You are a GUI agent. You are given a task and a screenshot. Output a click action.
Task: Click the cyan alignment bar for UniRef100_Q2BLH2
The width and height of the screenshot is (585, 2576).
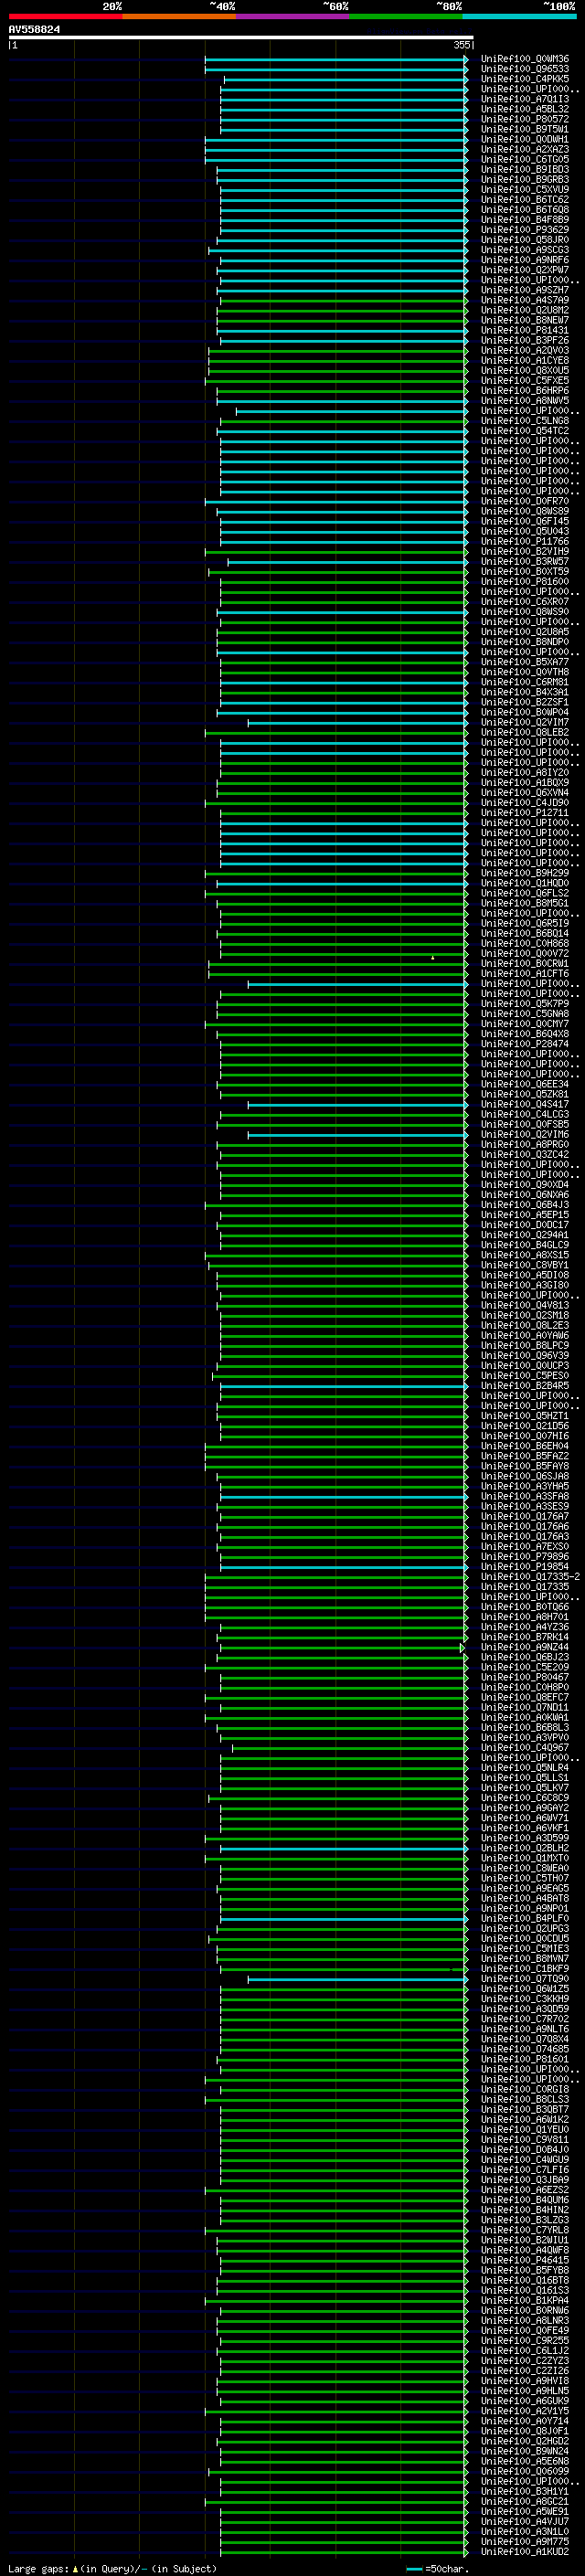pos(343,1848)
